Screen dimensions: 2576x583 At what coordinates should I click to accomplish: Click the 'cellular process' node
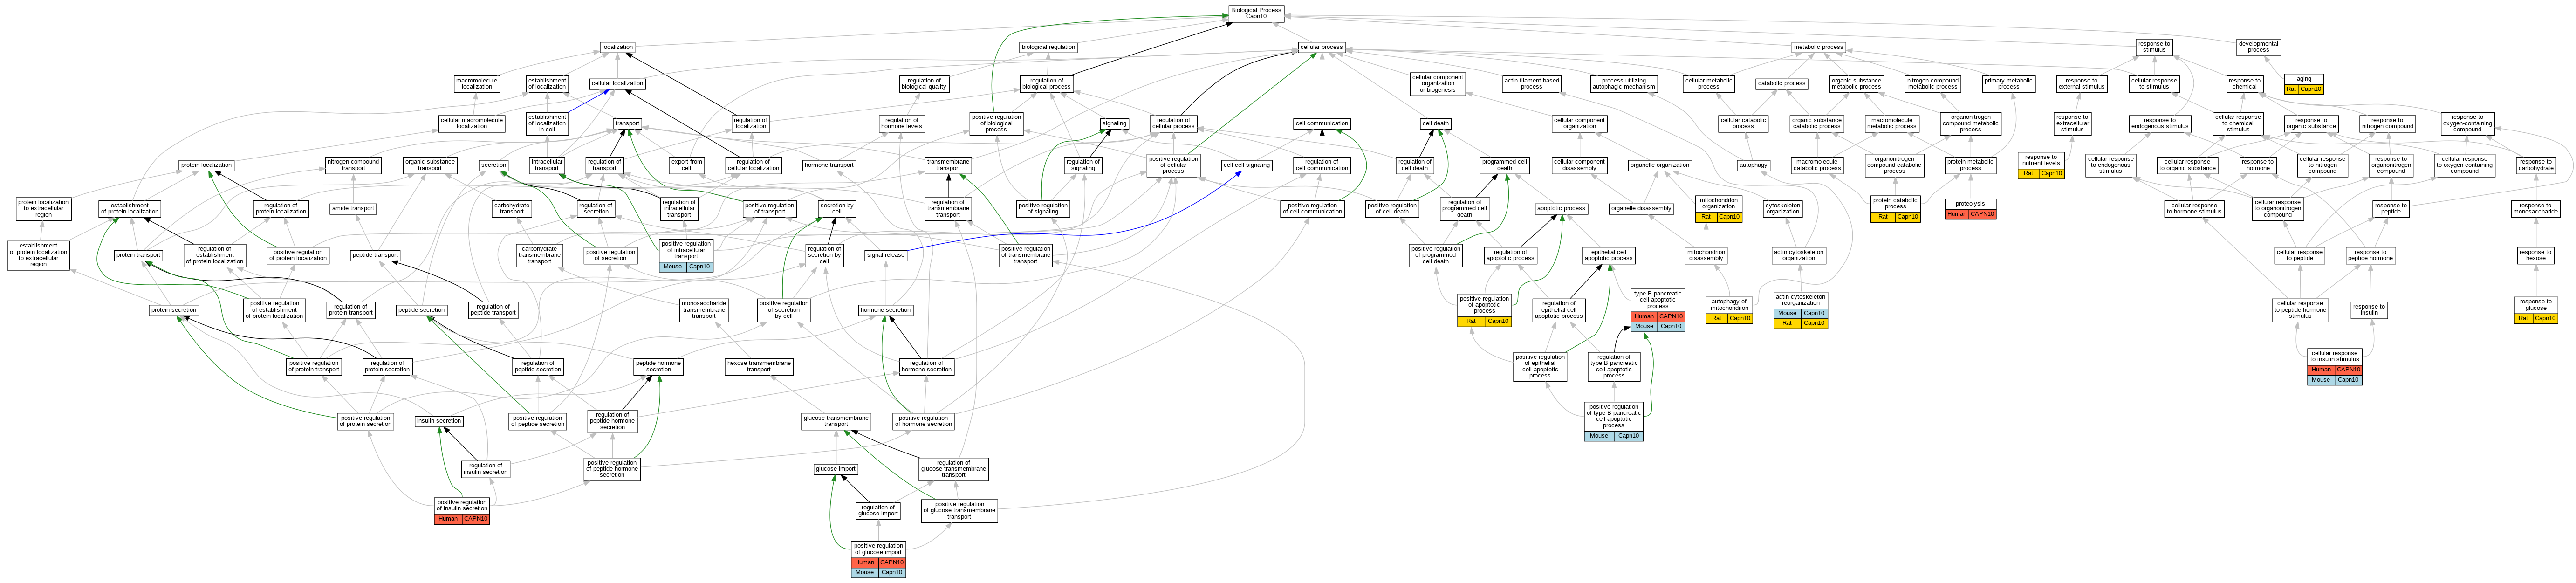point(1321,47)
